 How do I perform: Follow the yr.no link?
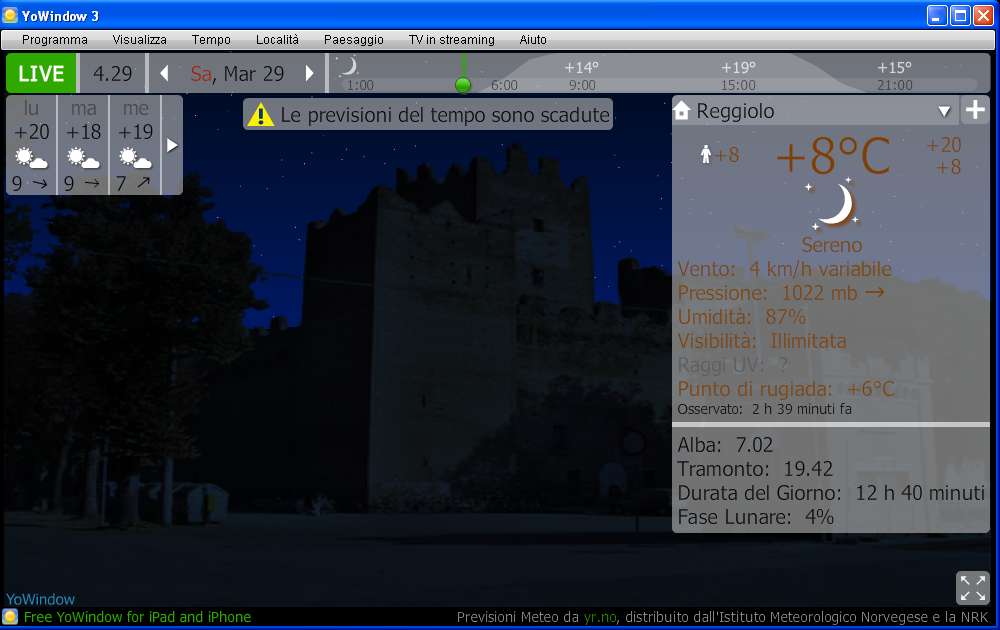[601, 617]
